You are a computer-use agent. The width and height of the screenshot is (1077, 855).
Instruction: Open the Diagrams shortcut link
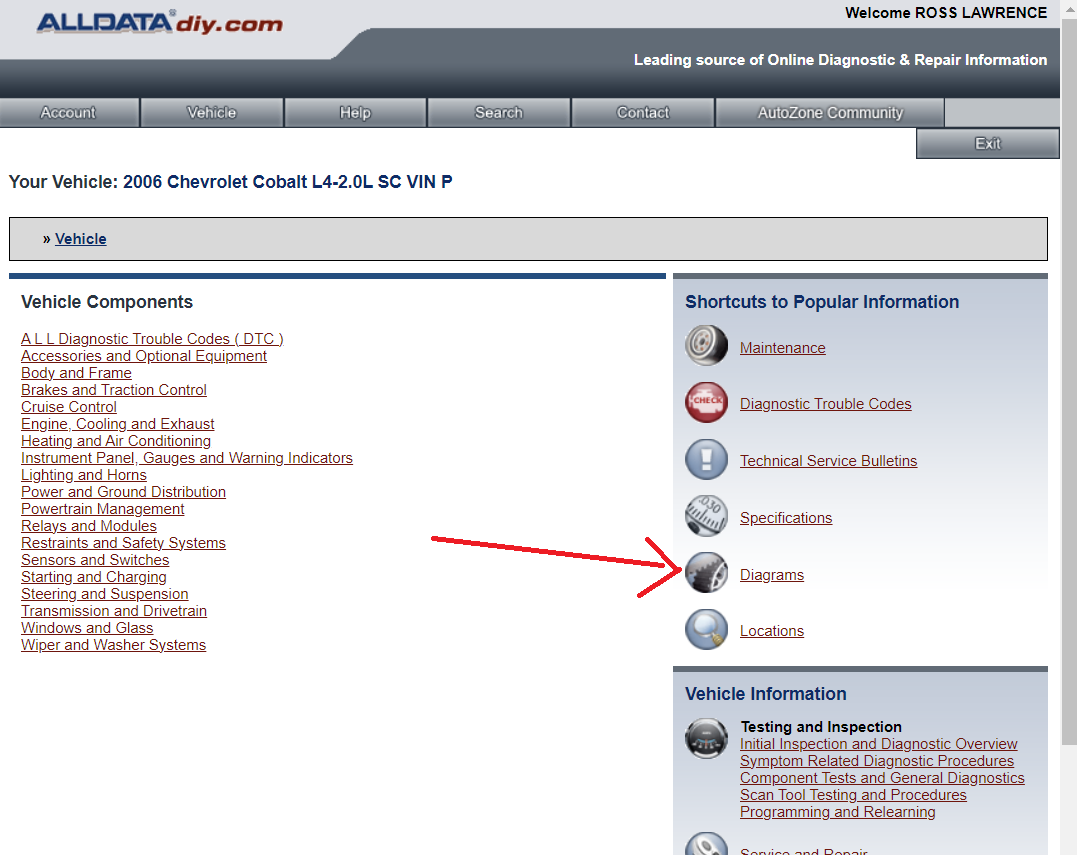[771, 575]
